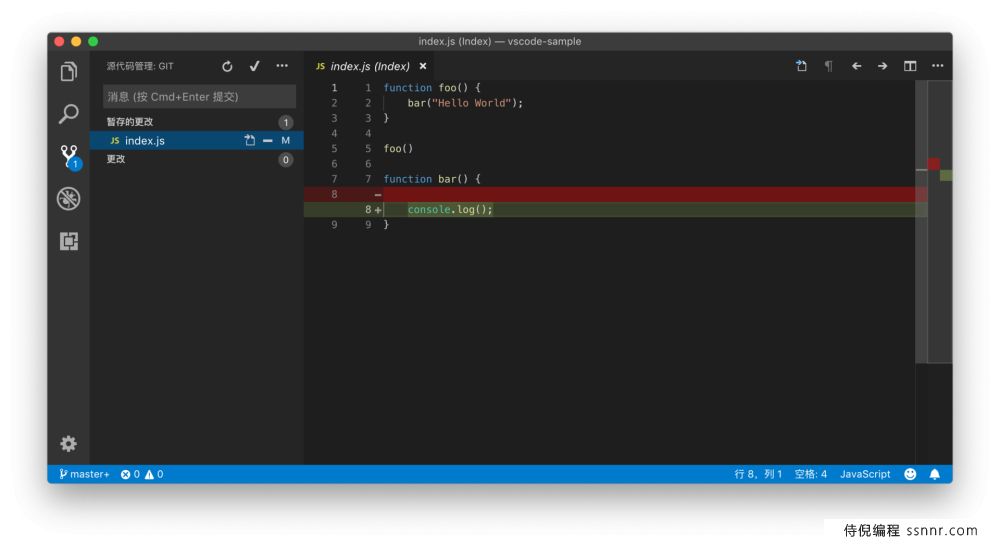
Task: Click the foo() call on line 5
Action: coord(398,149)
